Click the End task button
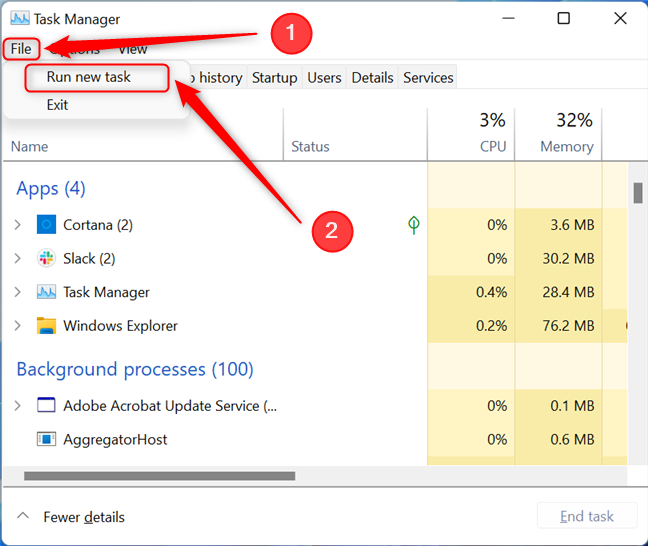Screen dimensions: 648x546 (x=587, y=516)
